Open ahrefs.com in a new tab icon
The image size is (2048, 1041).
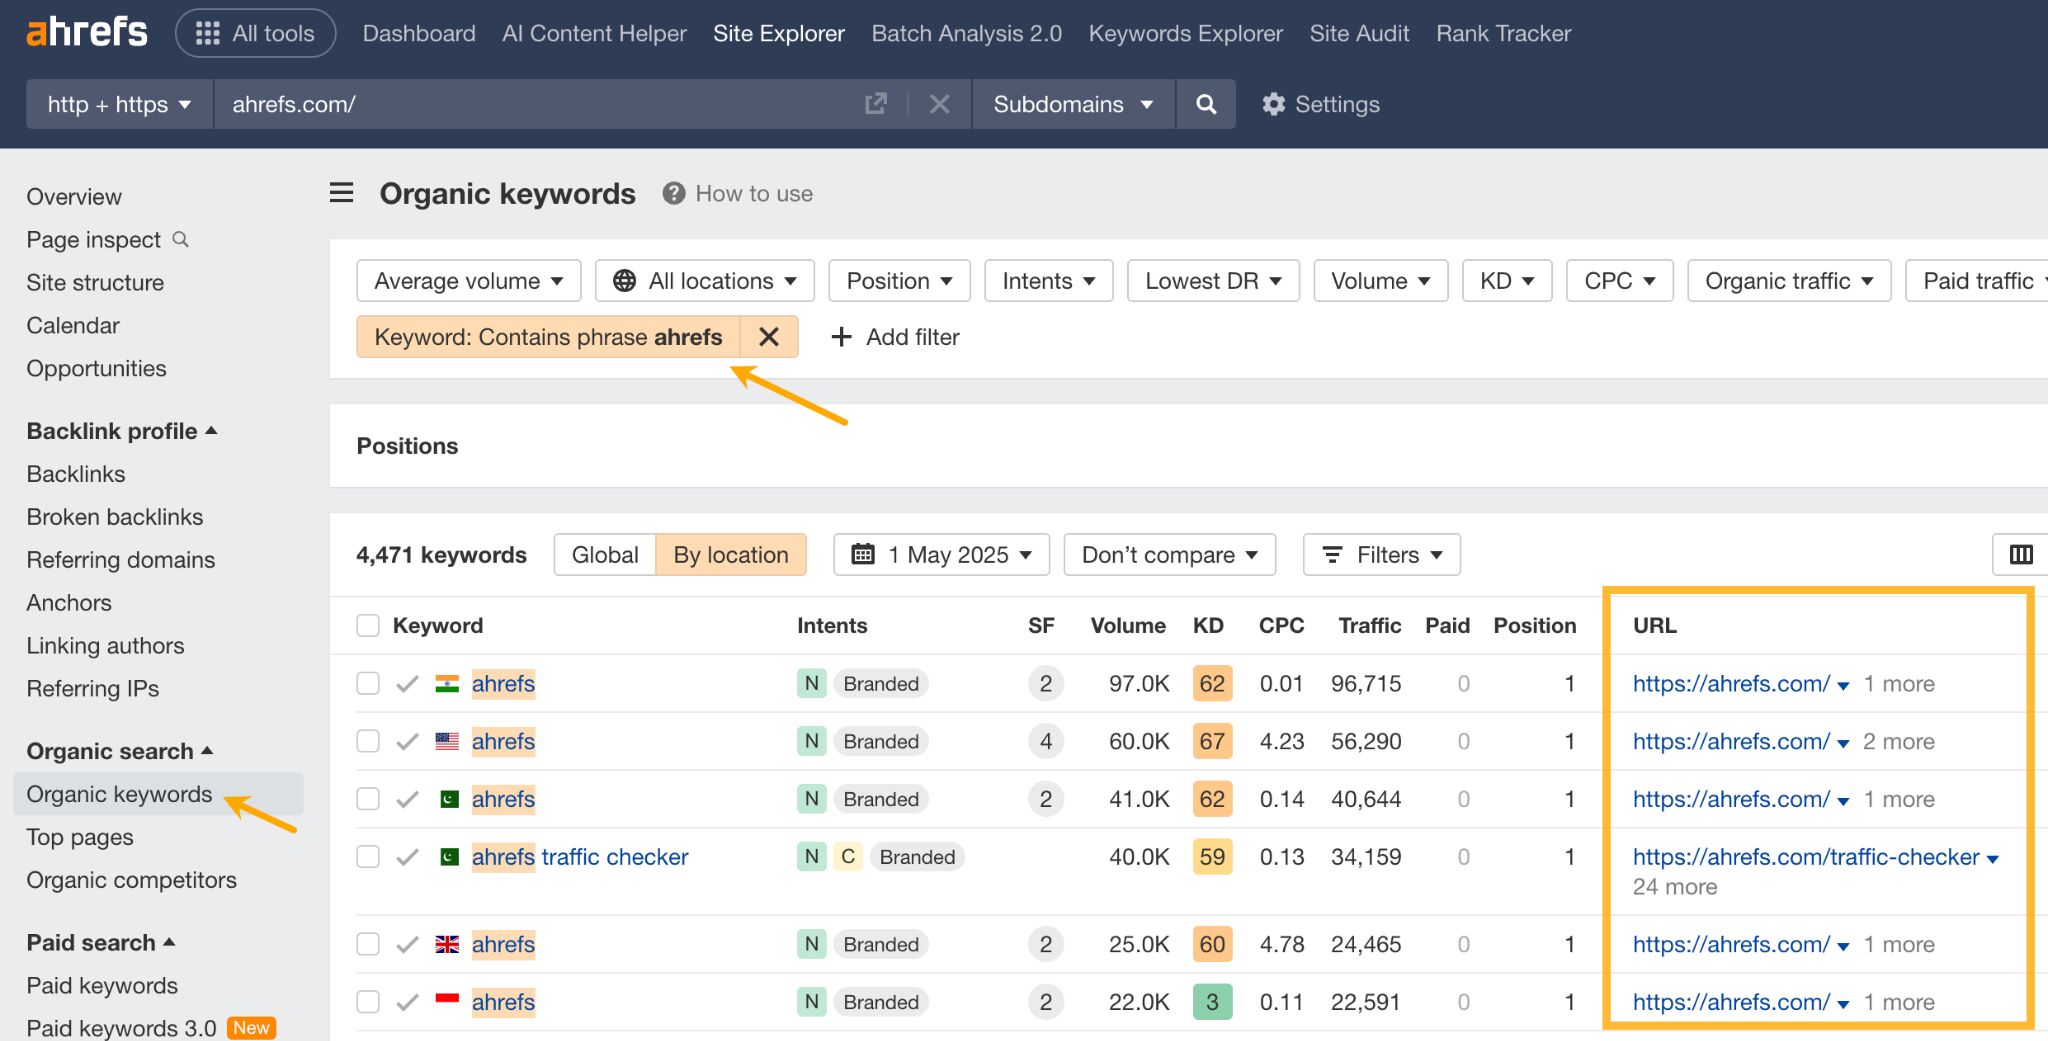(x=875, y=103)
